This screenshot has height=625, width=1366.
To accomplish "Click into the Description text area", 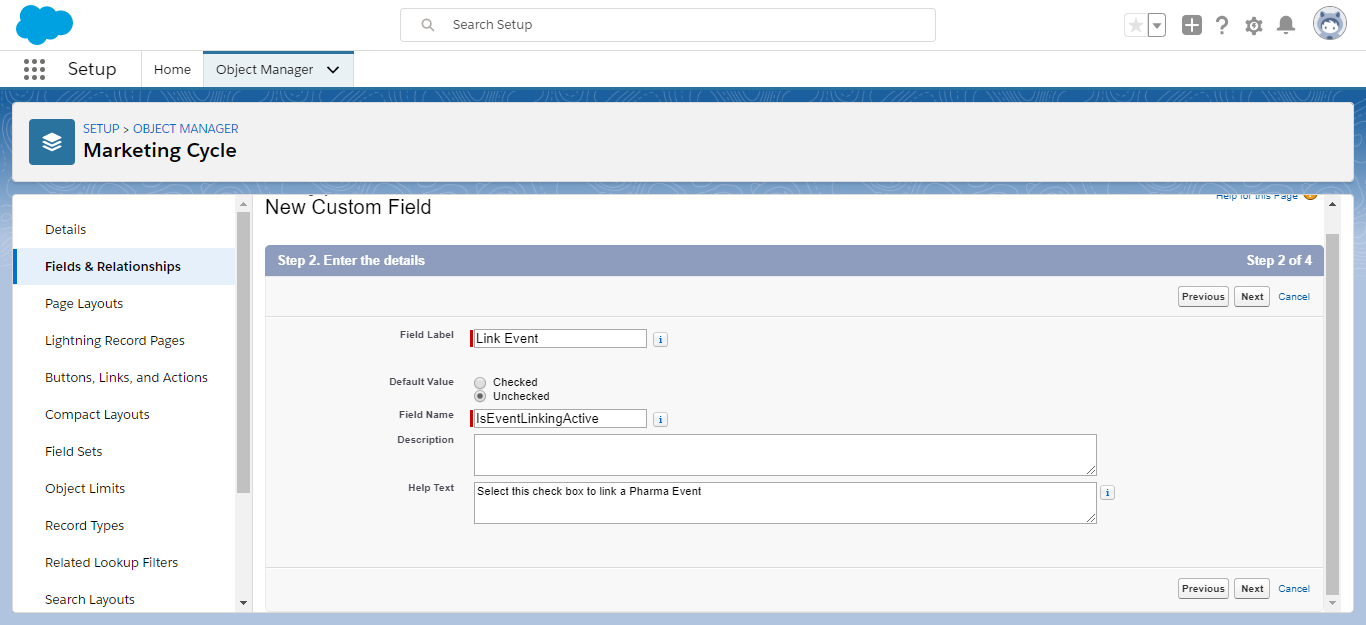I will pyautogui.click(x=785, y=454).
